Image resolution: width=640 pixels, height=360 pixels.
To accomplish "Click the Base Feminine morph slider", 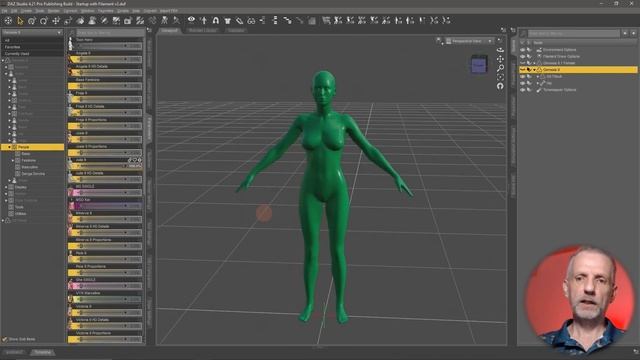I will coord(105,86).
